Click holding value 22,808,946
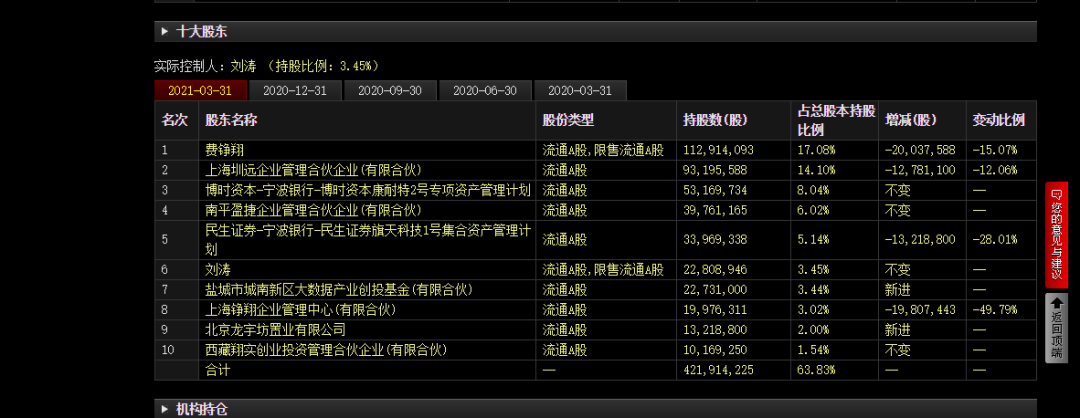Viewport: 1080px width, 418px height. pos(715,270)
